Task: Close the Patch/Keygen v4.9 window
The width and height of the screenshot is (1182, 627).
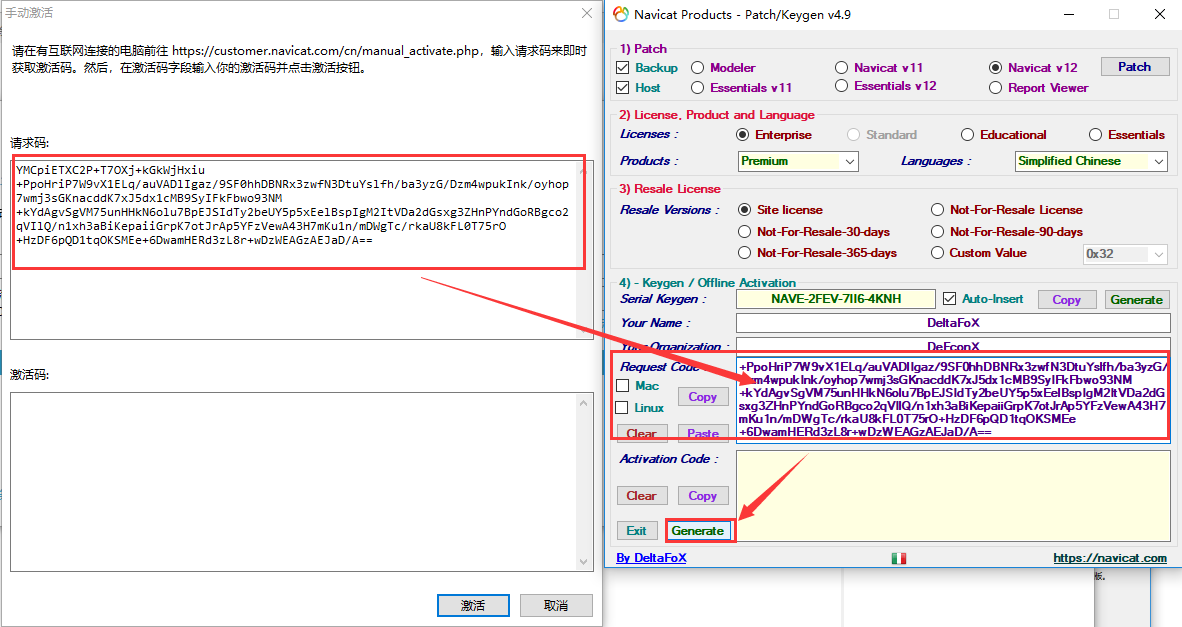Action: (x=1160, y=14)
